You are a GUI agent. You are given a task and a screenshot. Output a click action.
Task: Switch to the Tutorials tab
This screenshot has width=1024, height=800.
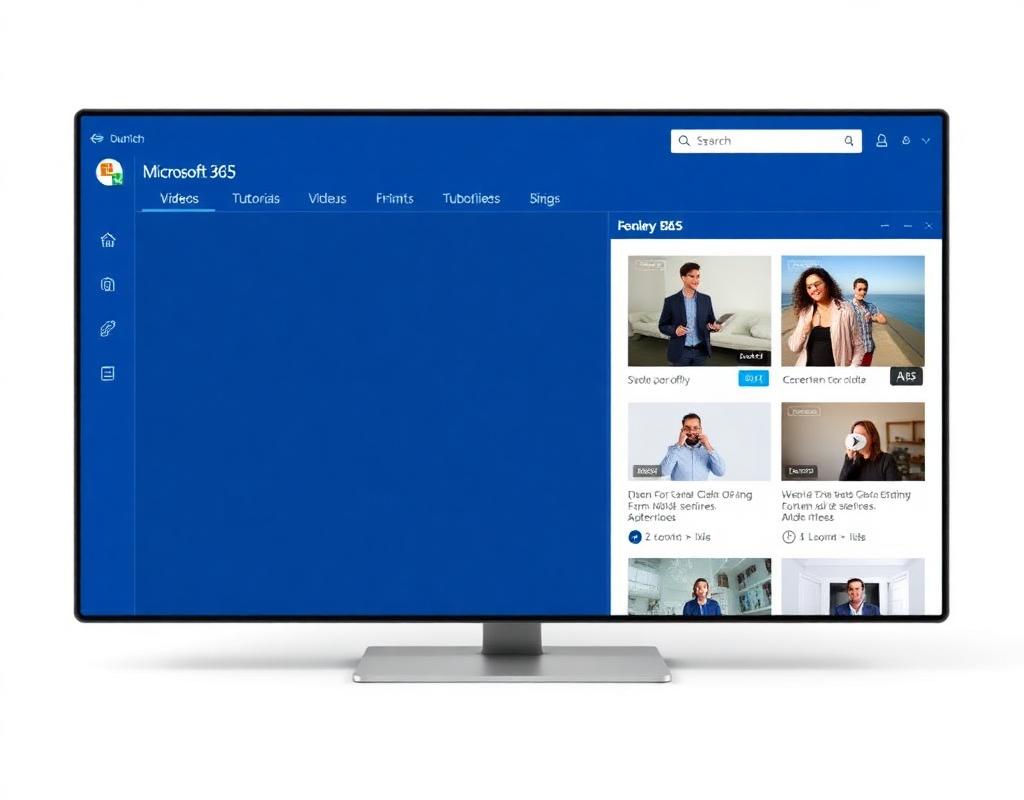point(256,199)
